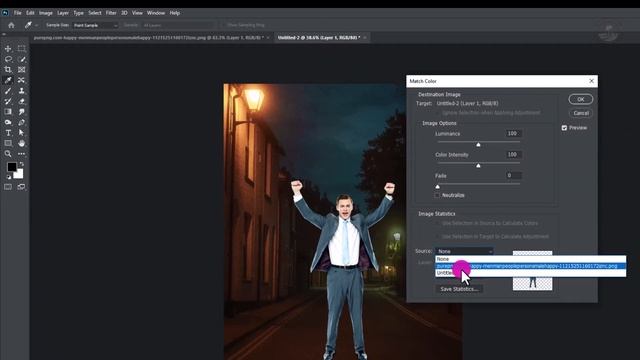640x360 pixels.
Task: Close the Match Color dialog
Action: tap(591, 81)
